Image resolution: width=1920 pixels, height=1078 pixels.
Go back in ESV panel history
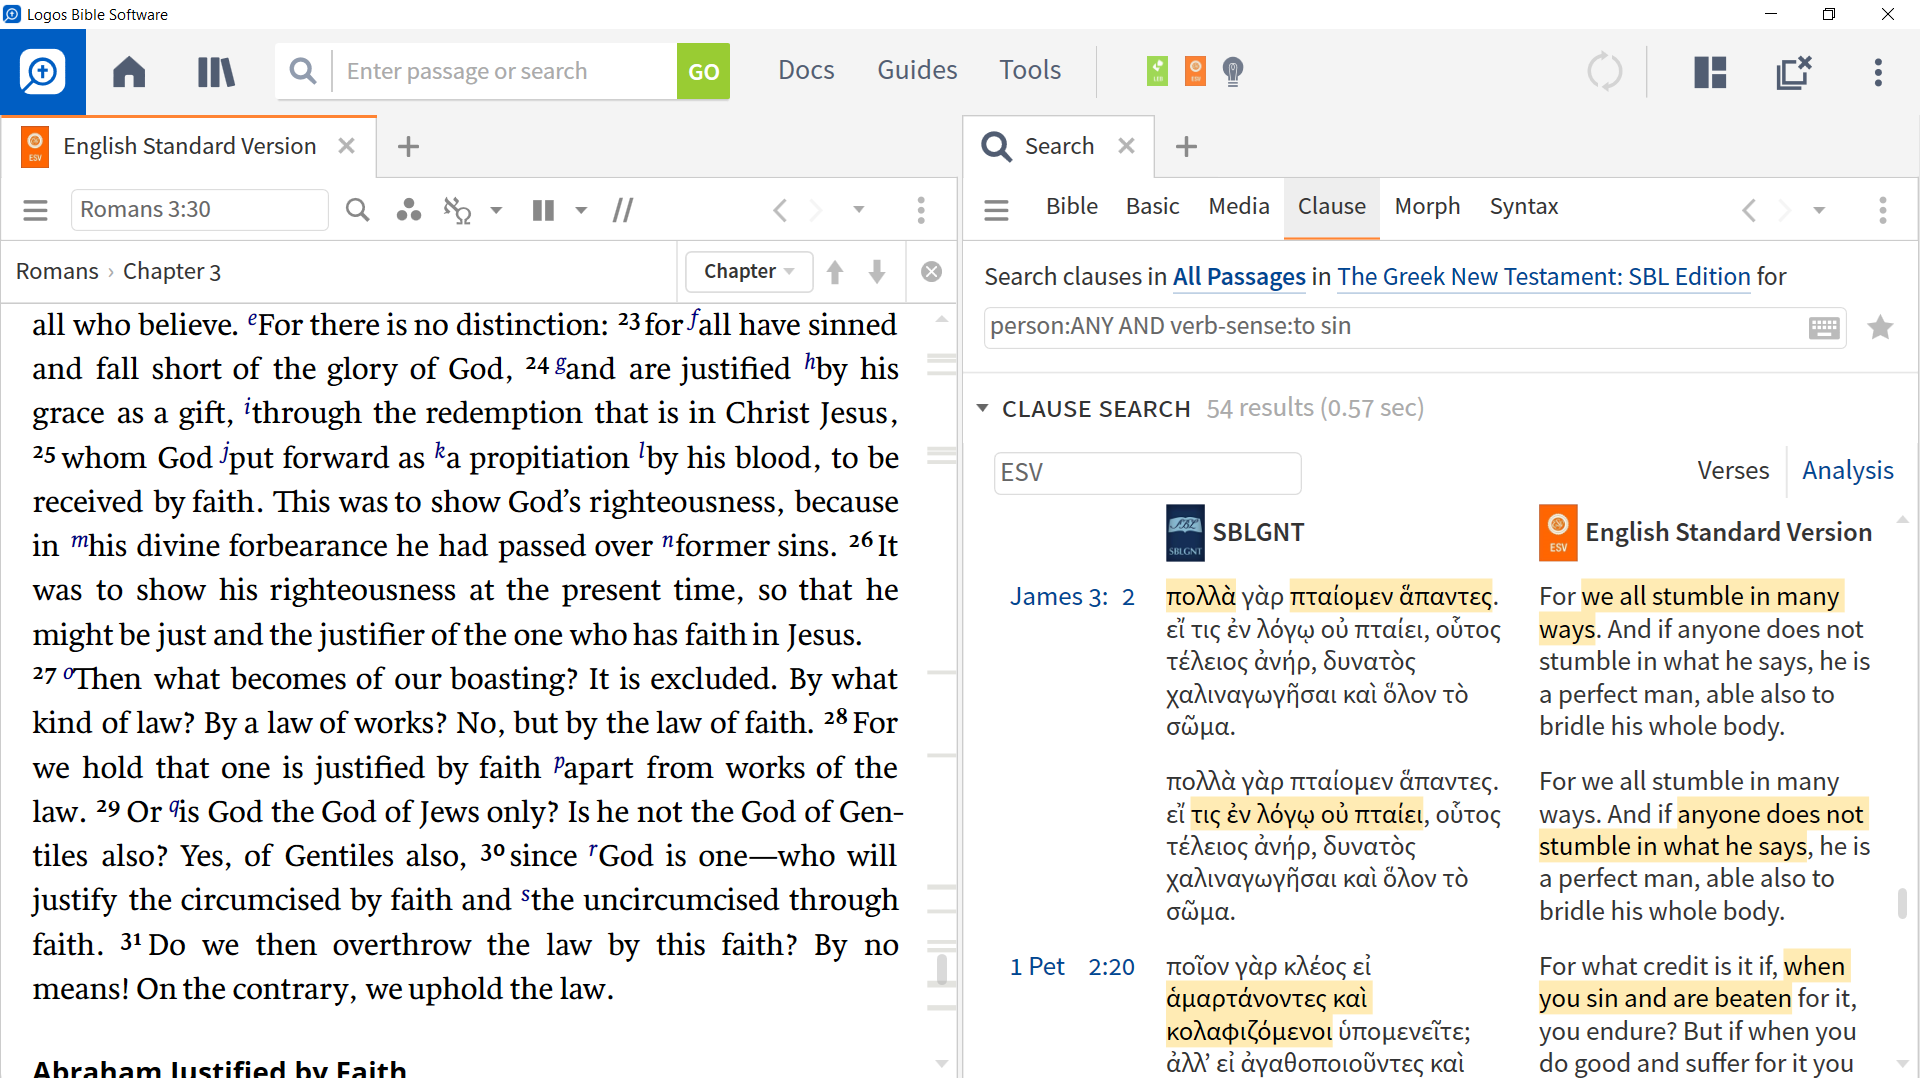[780, 210]
